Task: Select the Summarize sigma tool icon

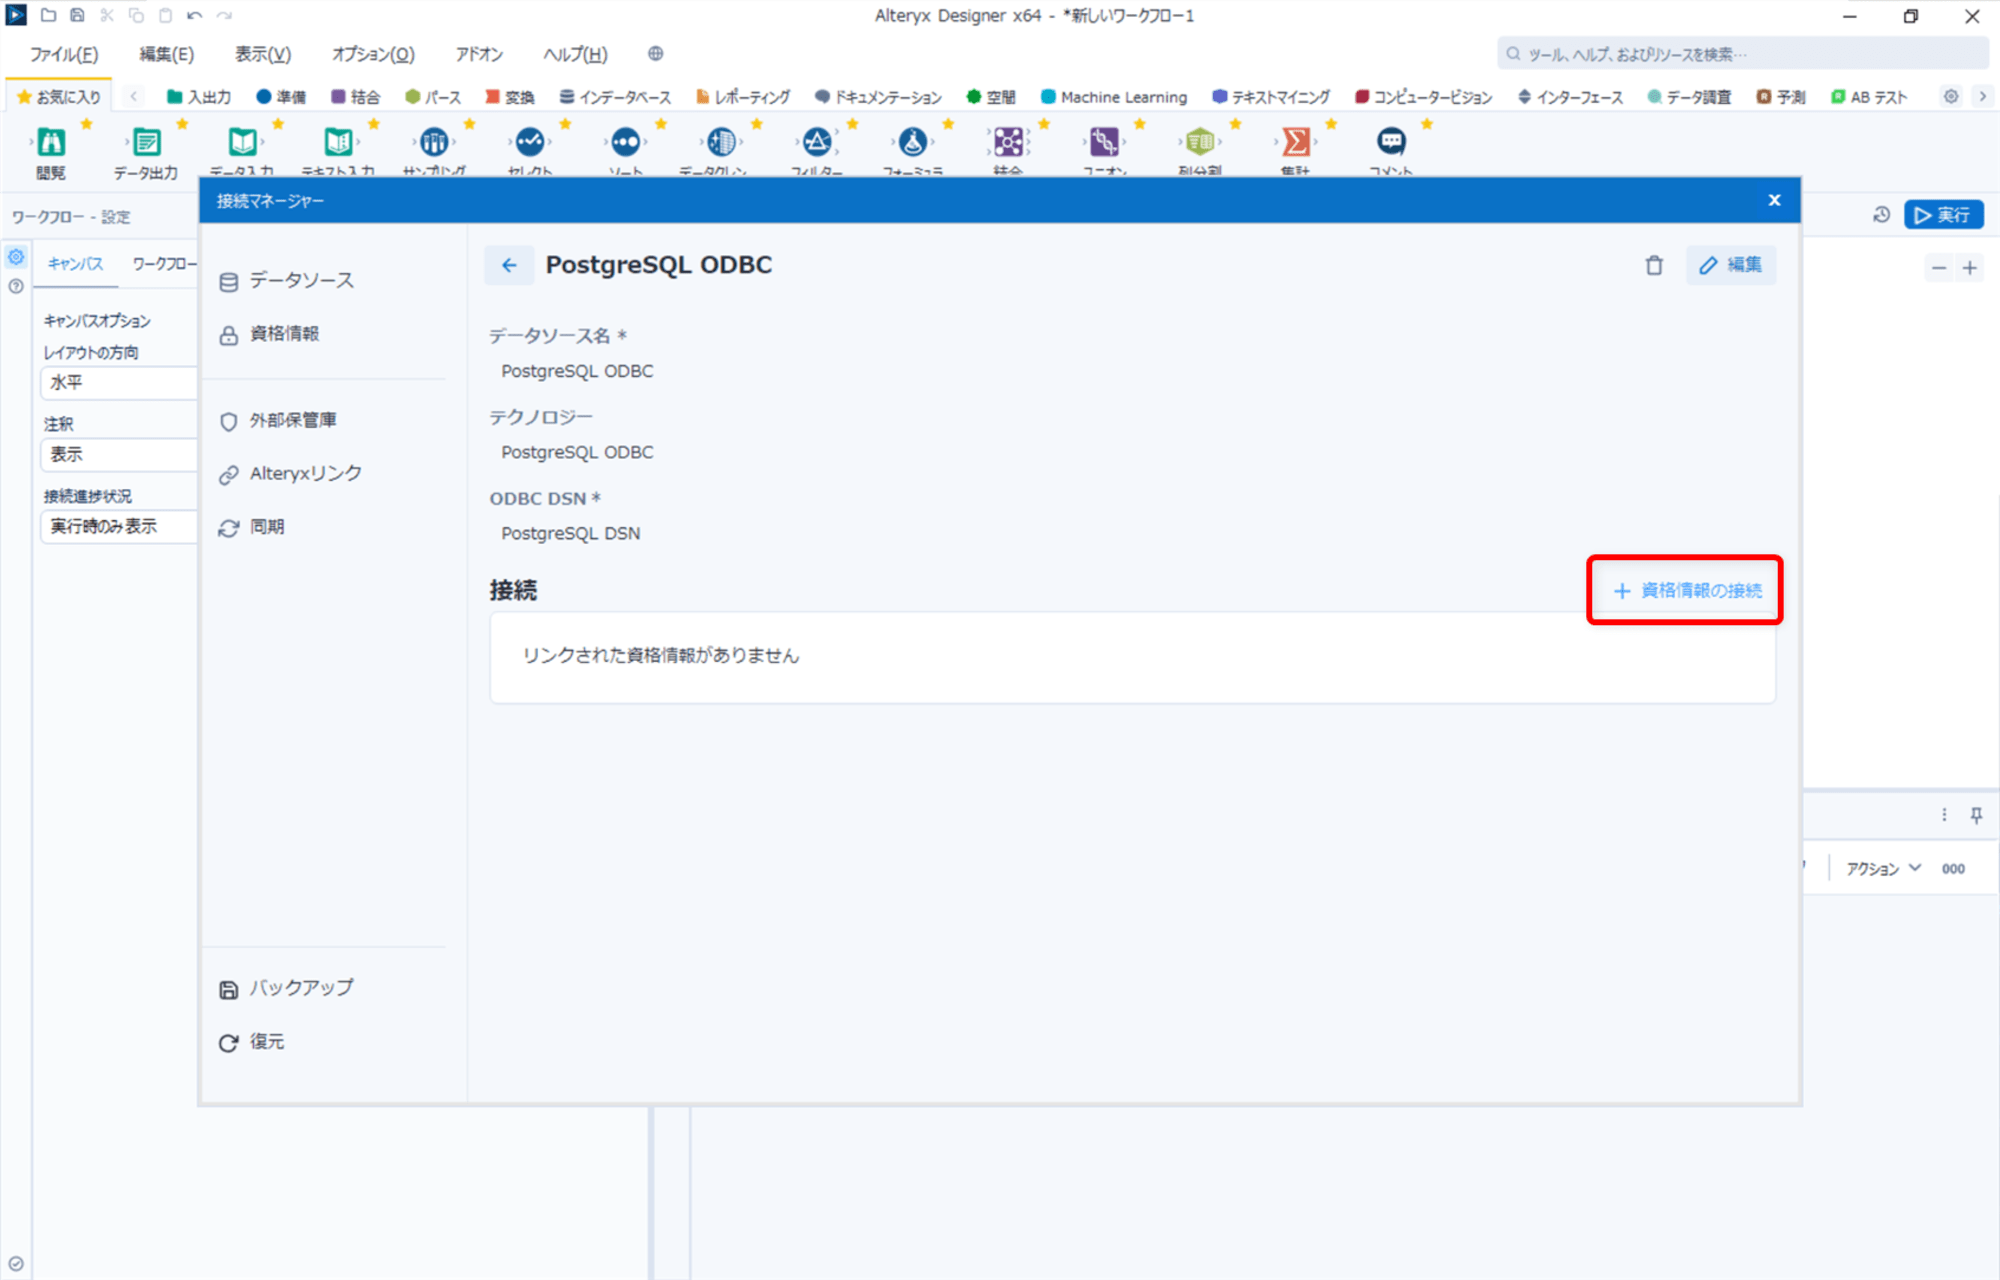Action: click(1296, 142)
